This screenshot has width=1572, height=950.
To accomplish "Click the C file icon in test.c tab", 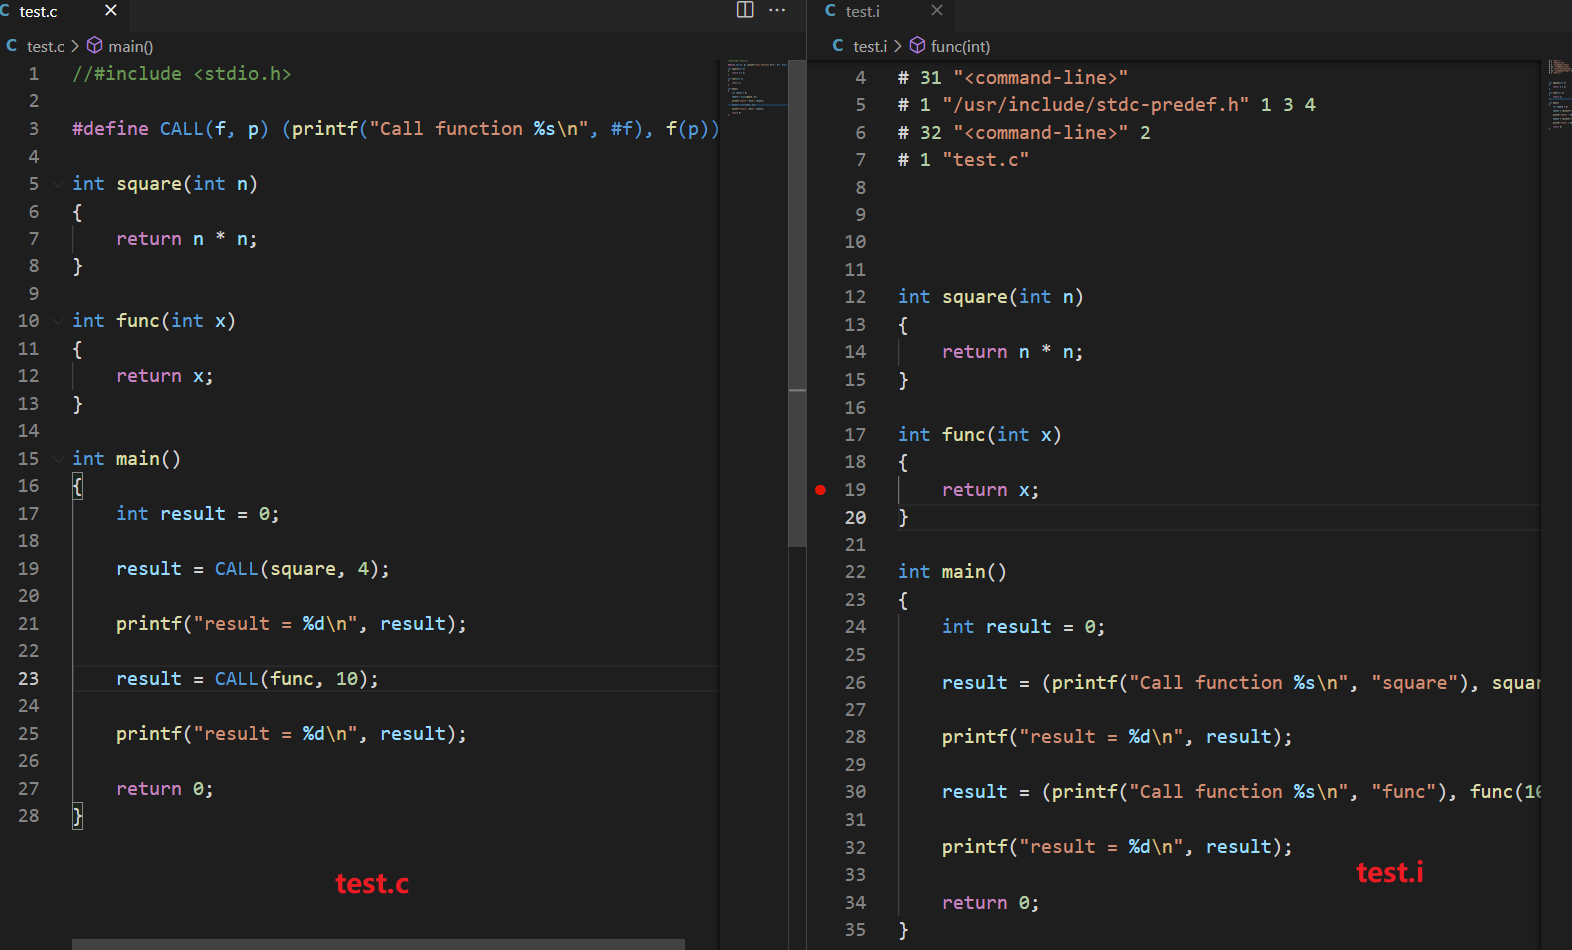I will 5,11.
